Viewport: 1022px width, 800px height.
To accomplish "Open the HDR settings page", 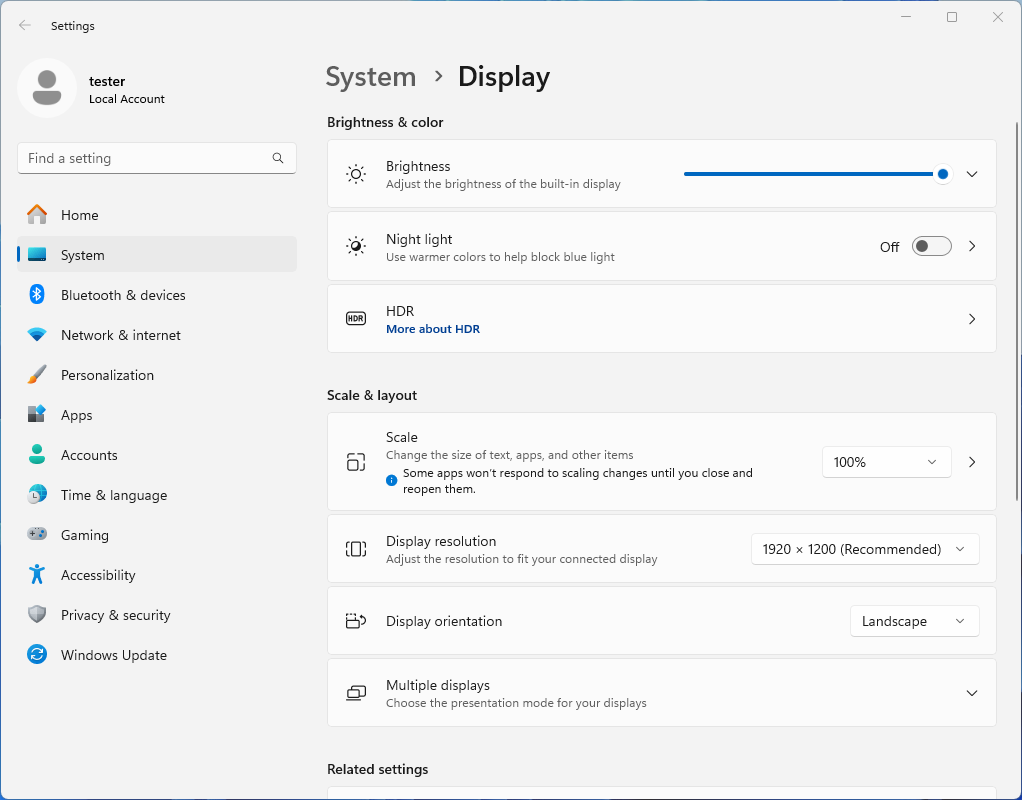I will (x=971, y=318).
